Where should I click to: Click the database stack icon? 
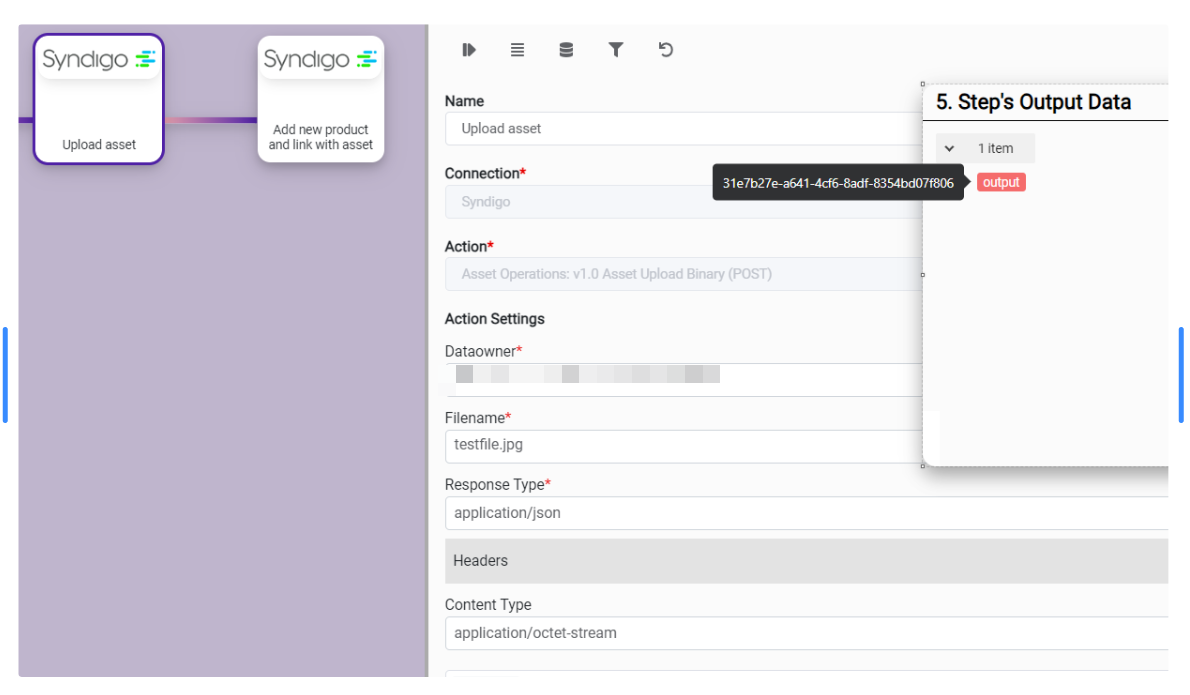click(x=566, y=50)
